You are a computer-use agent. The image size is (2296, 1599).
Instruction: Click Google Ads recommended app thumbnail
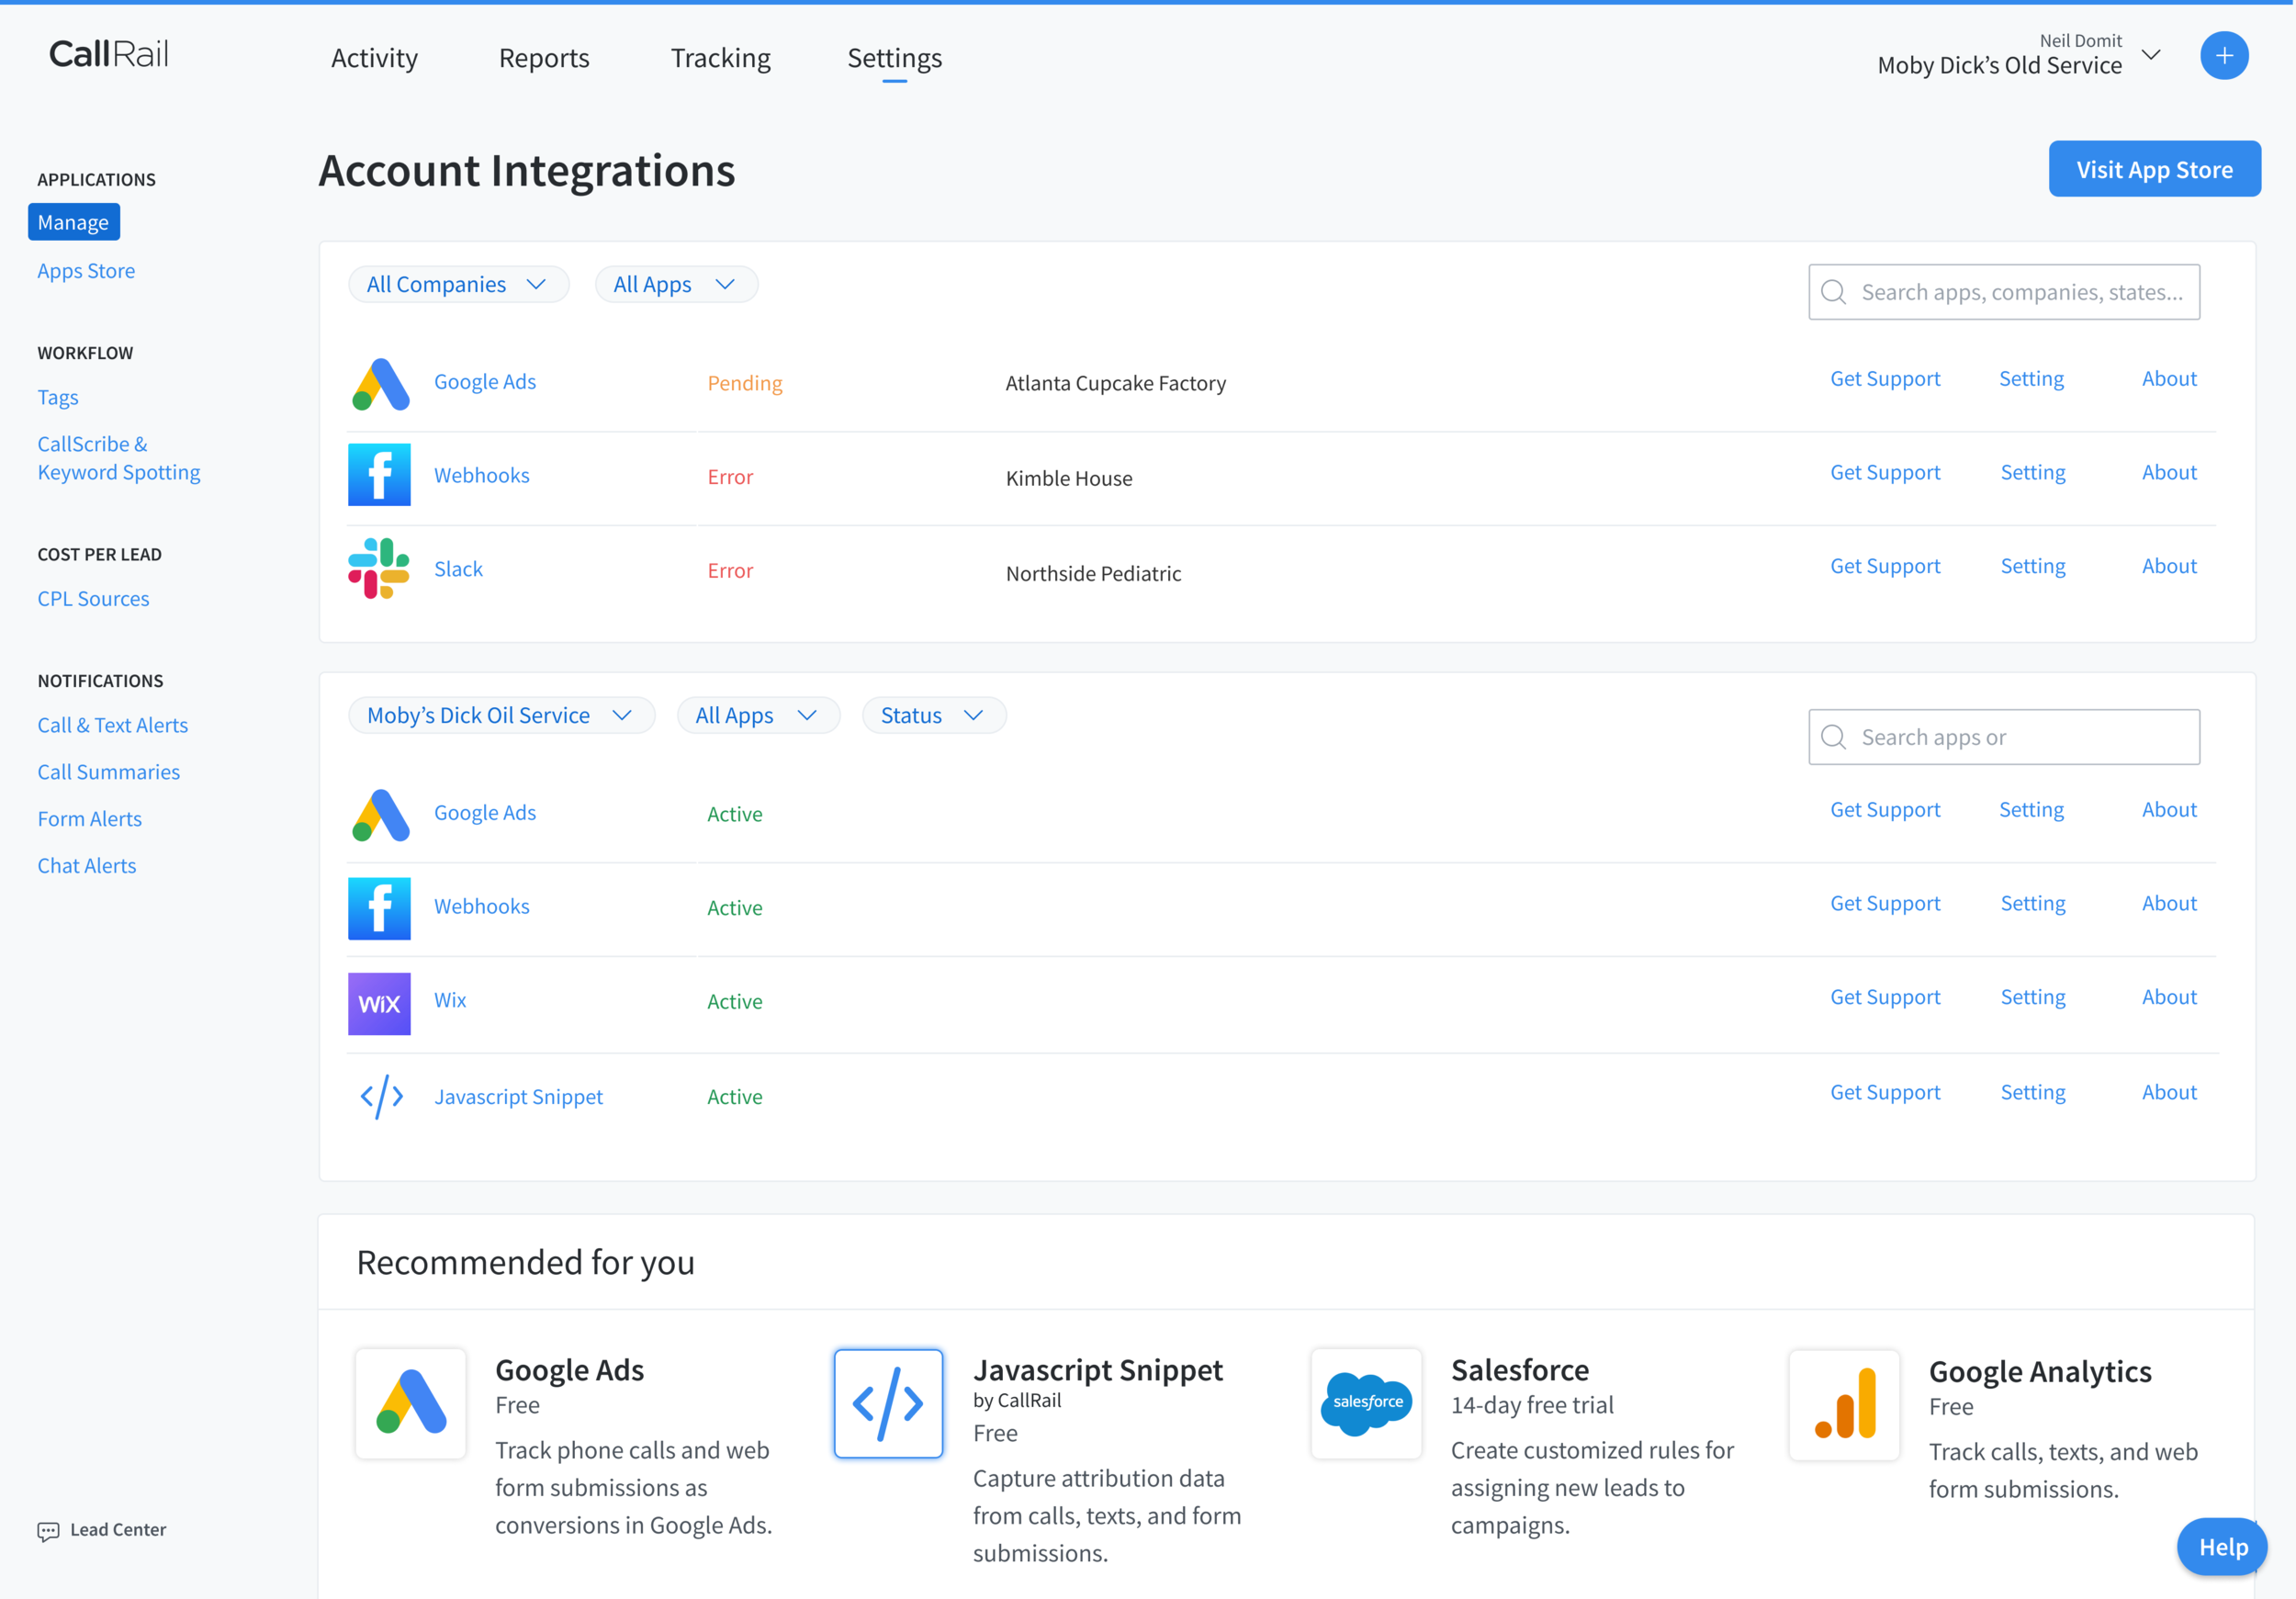click(x=411, y=1403)
